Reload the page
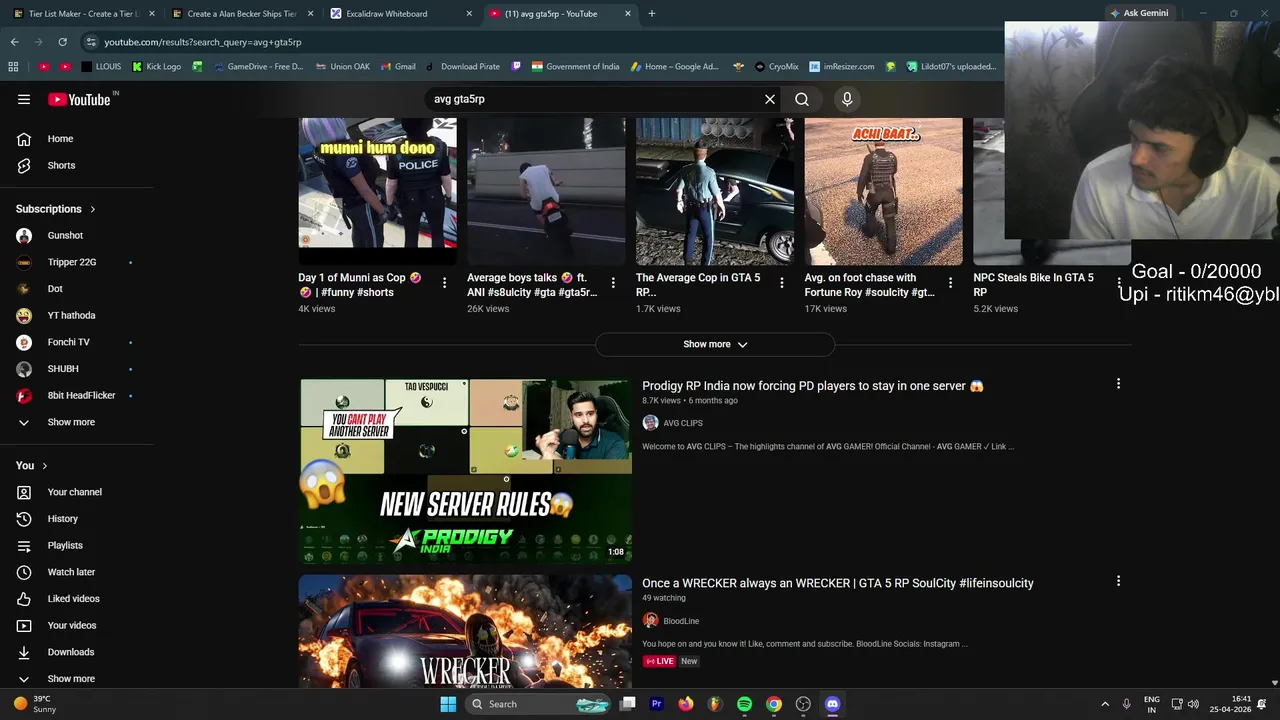 tap(62, 42)
